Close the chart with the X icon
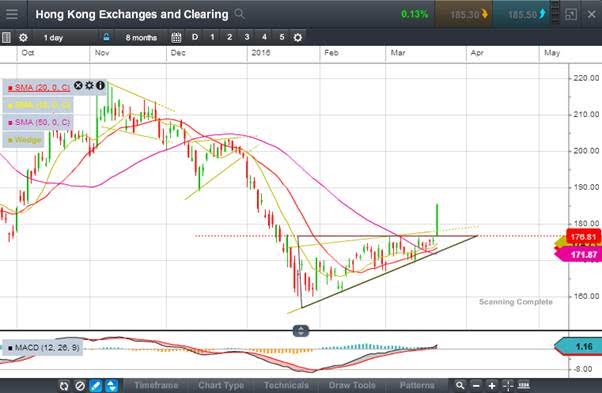This screenshot has width=602, height=393. point(592,15)
